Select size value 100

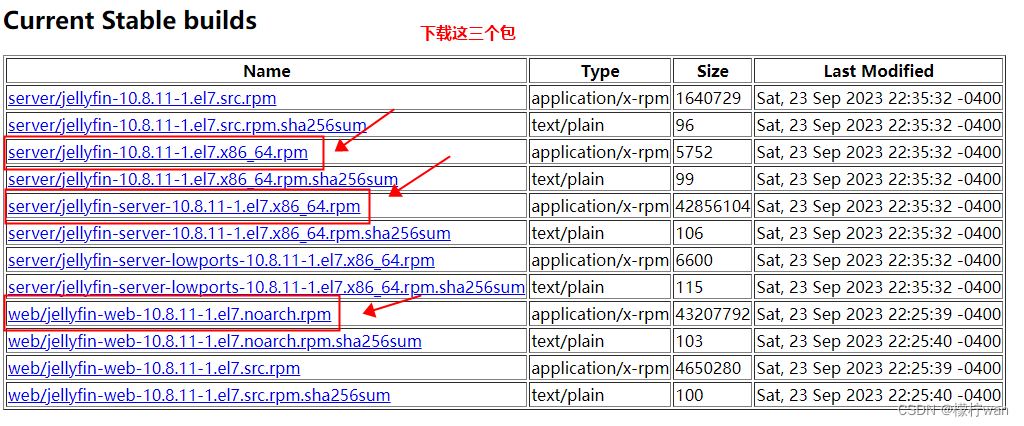click(x=690, y=395)
